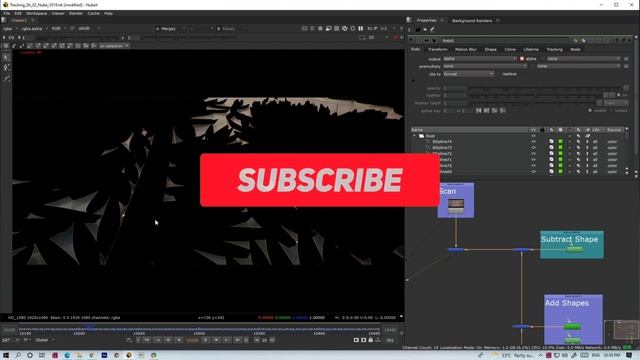This screenshot has height=360, width=640.
Task: Open the on selection dropdown in Roto toolbar
Action: 114,46
